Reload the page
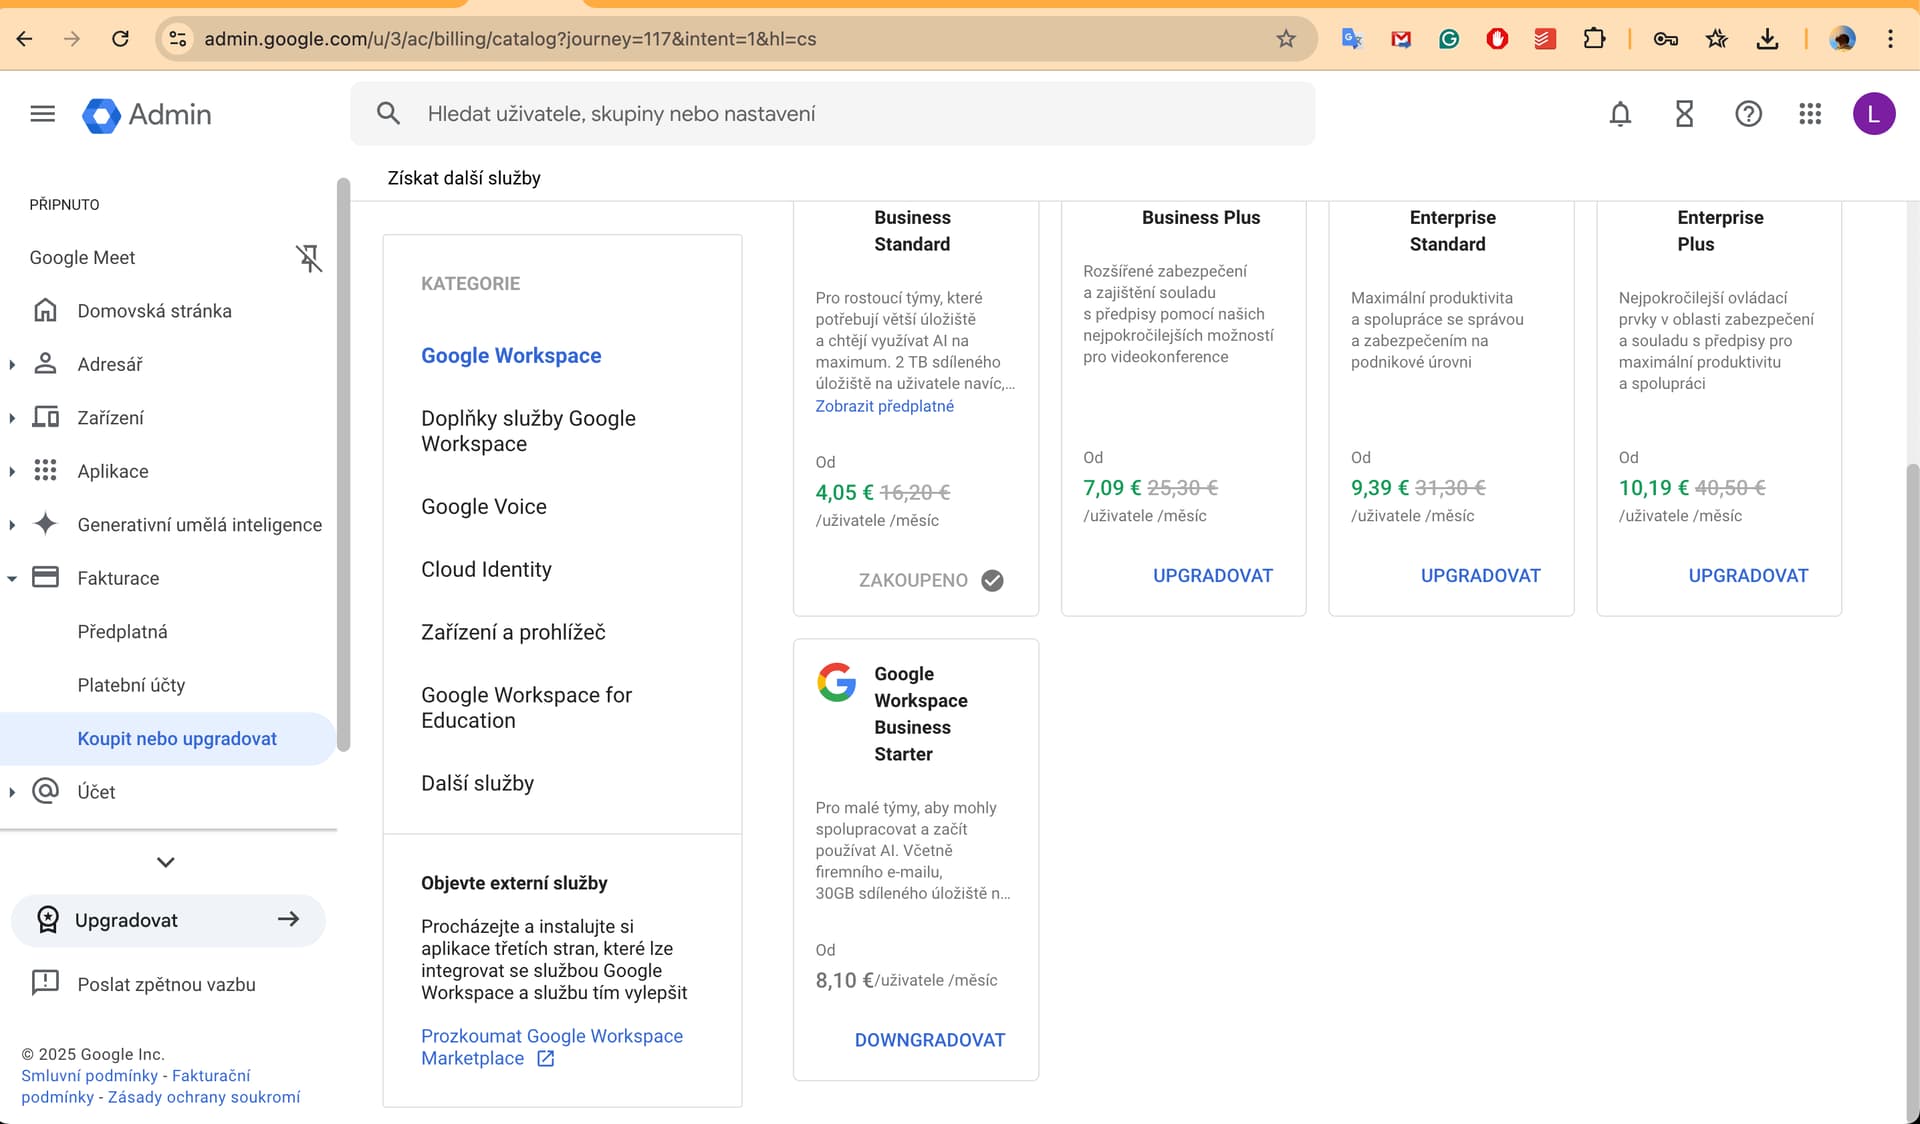This screenshot has height=1124, width=1920. point(120,39)
